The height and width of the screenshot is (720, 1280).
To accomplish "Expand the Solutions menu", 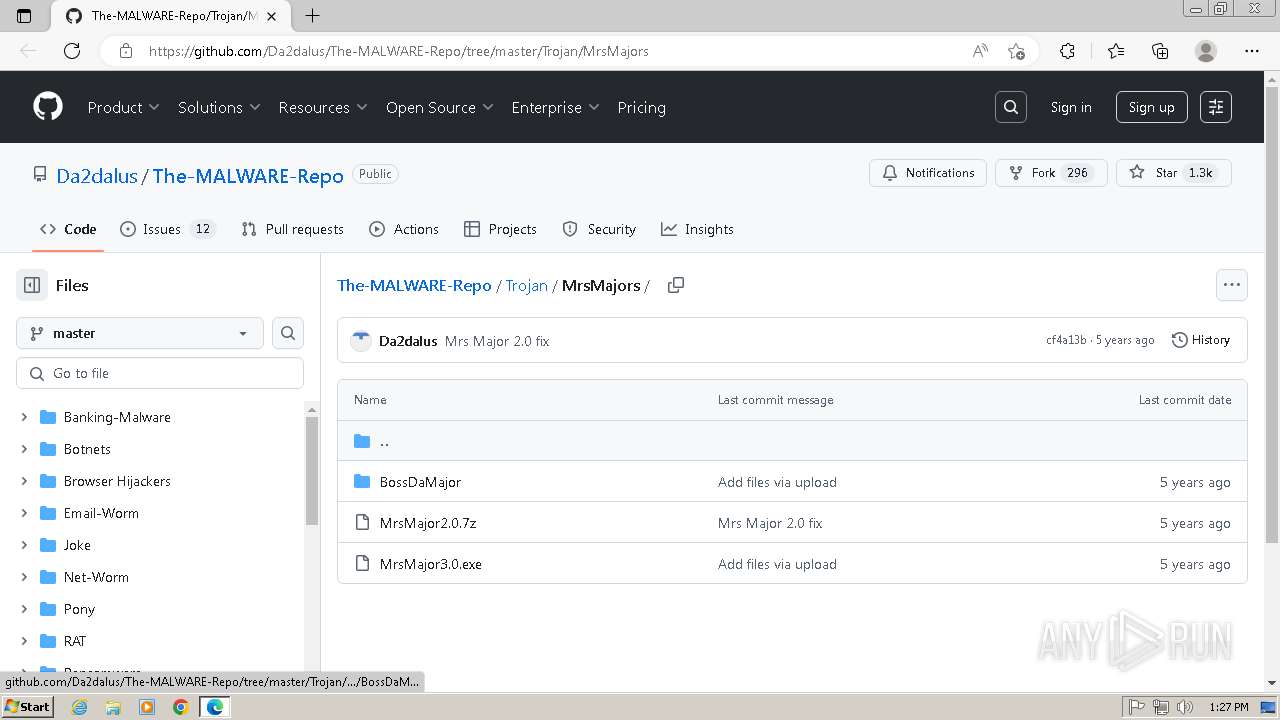I will pos(219,107).
